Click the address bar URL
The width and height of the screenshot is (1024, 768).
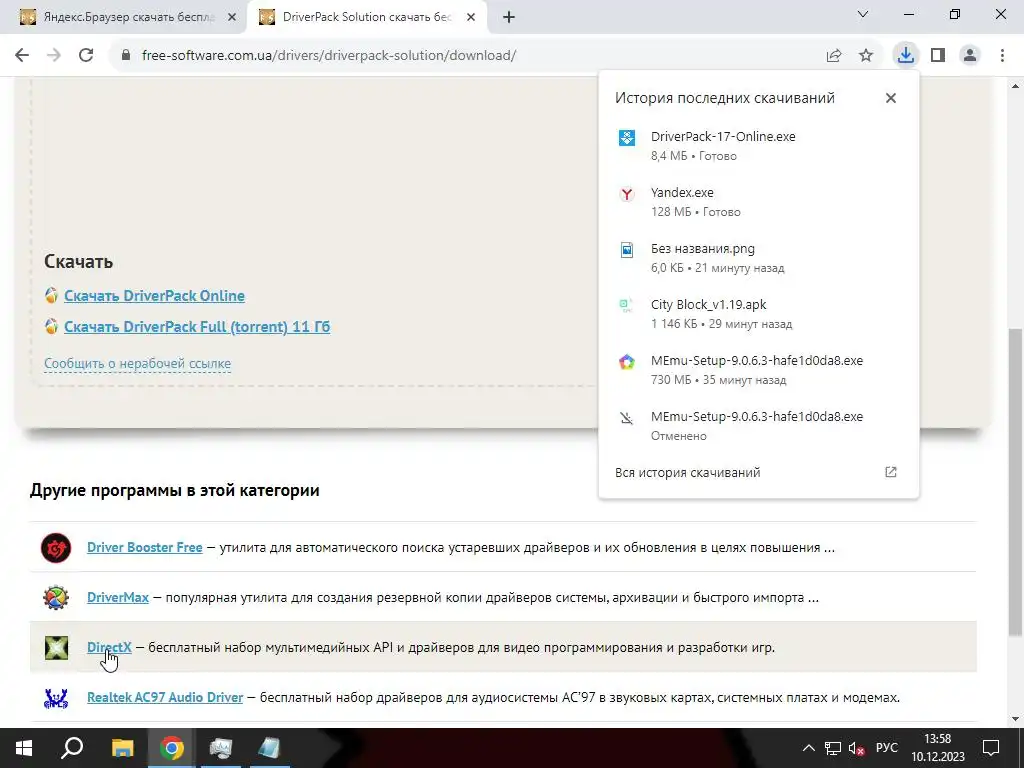[x=328, y=56]
